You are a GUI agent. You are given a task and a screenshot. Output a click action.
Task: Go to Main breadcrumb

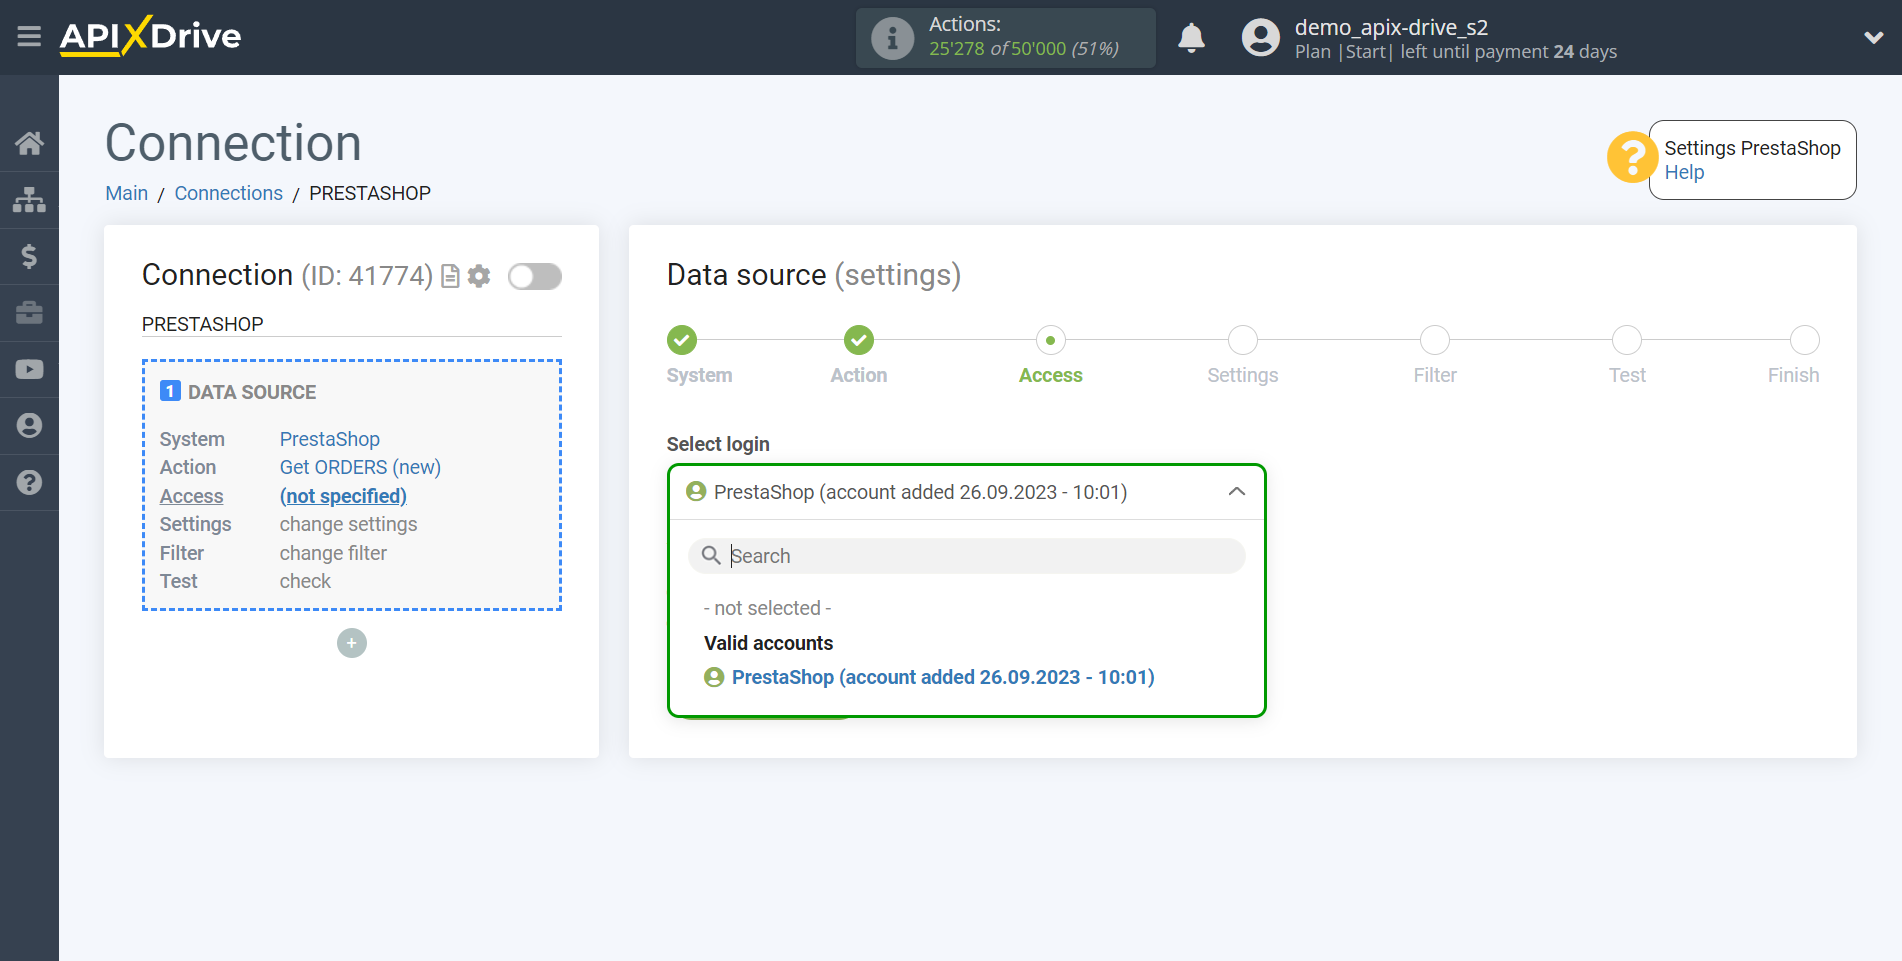point(127,193)
